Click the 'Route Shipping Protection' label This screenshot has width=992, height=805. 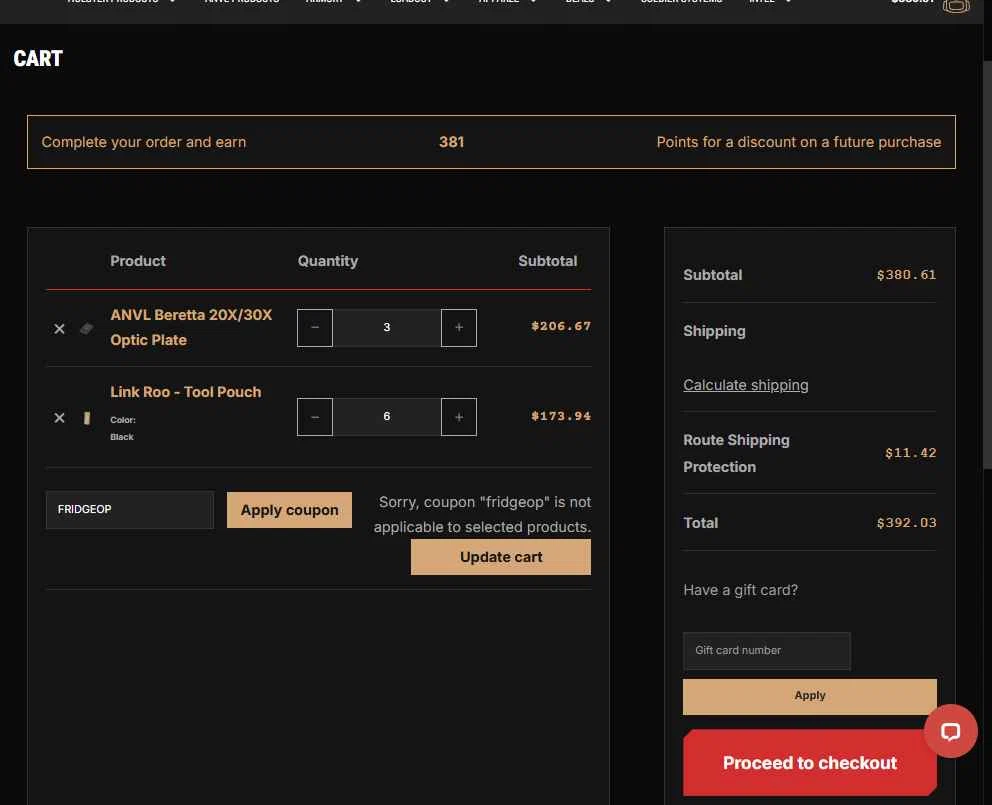point(736,453)
